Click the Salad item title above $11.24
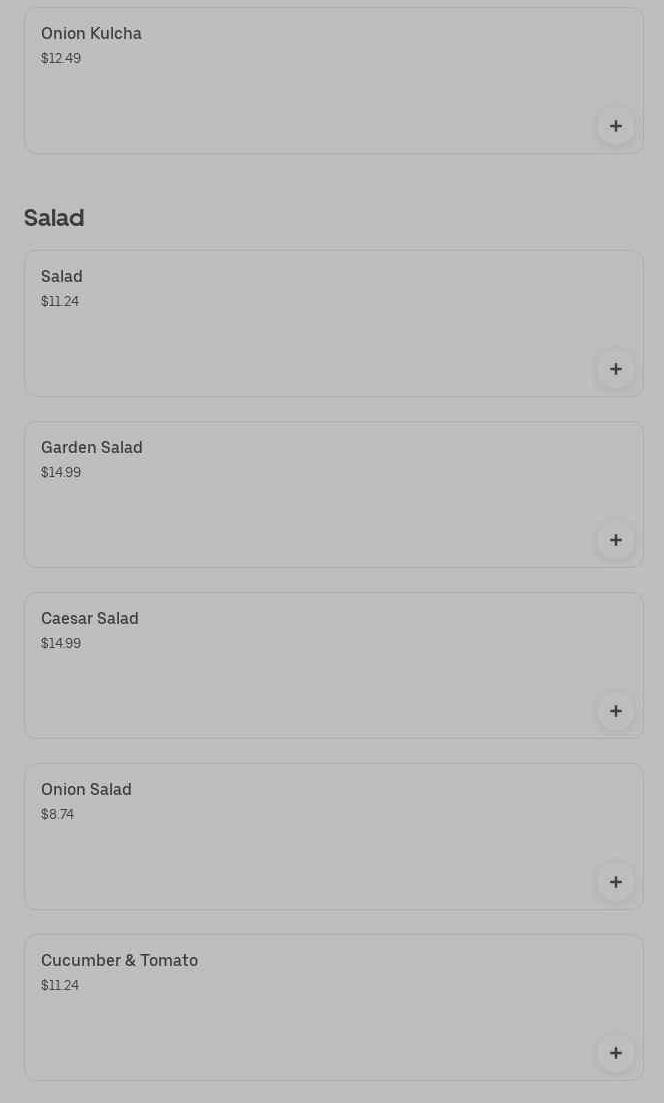Viewport: 664px width, 1103px height. coord(62,277)
